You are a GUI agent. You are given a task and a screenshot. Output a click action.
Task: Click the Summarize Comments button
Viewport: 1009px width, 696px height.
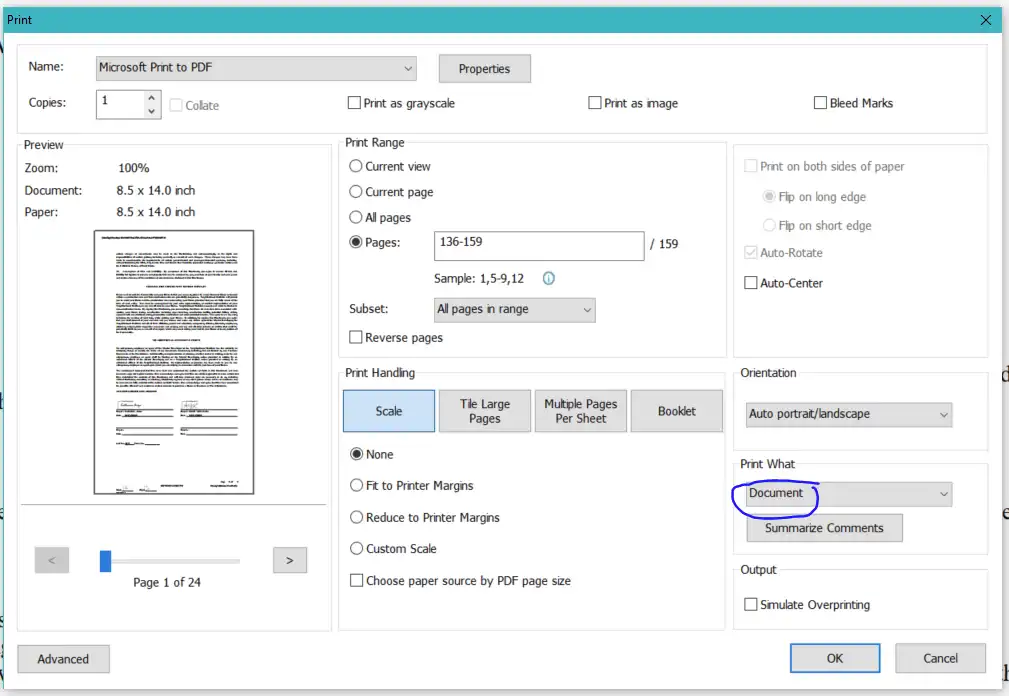824,527
